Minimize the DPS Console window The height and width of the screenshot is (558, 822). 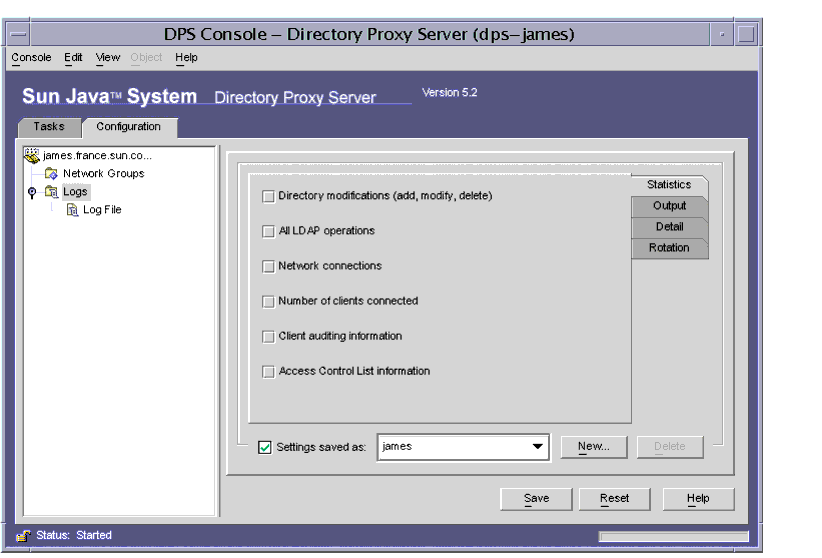(722, 35)
